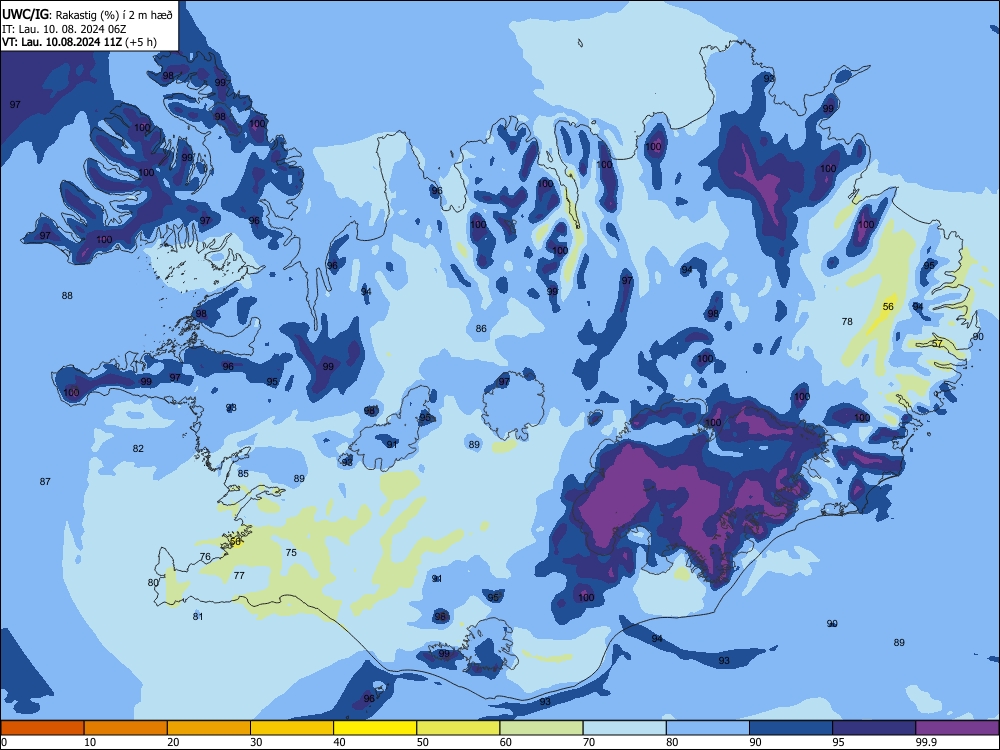
Task: Click the humidity value '78' on the map
Action: tap(847, 321)
